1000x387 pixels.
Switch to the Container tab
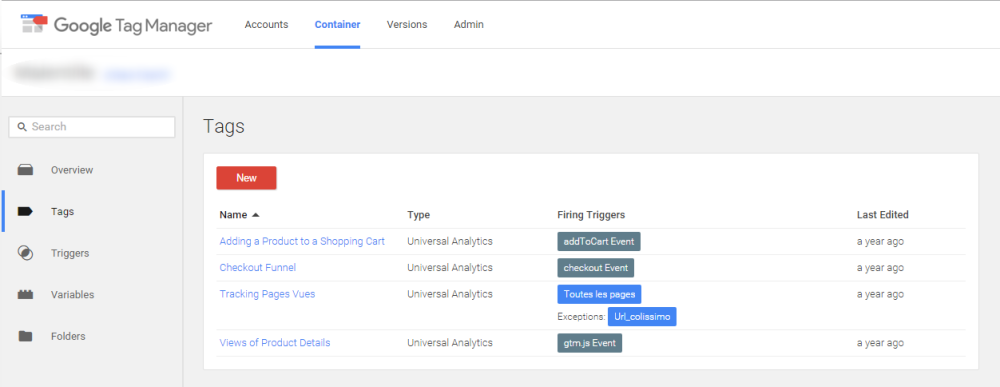coord(337,25)
